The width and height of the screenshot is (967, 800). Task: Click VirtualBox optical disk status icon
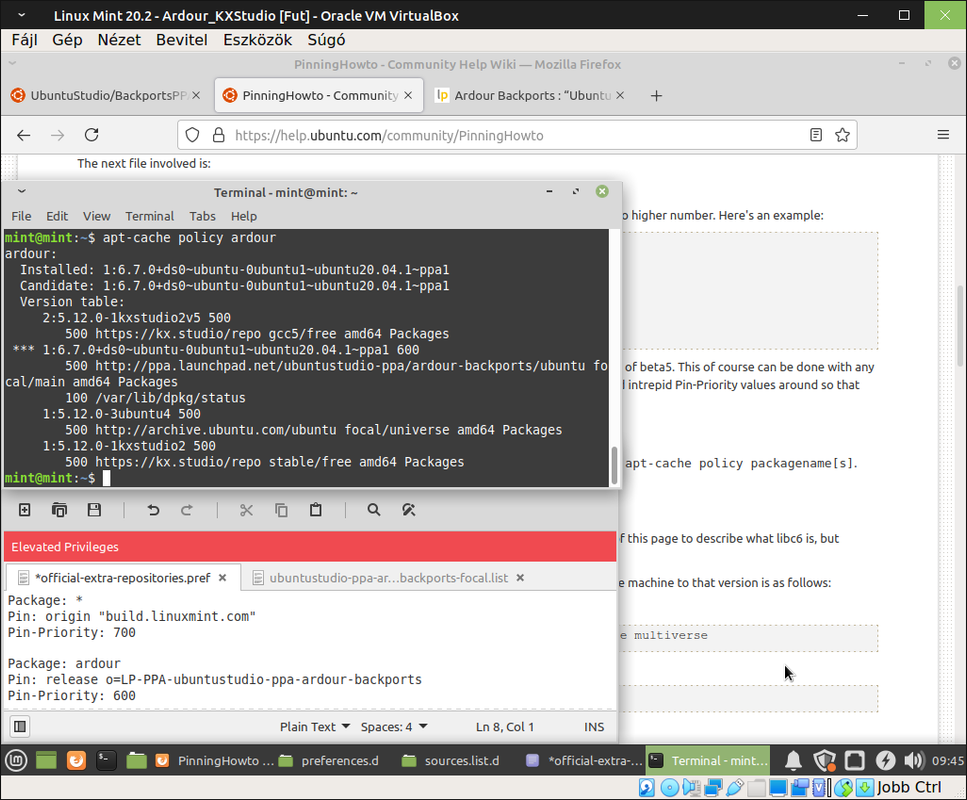(x=670, y=788)
